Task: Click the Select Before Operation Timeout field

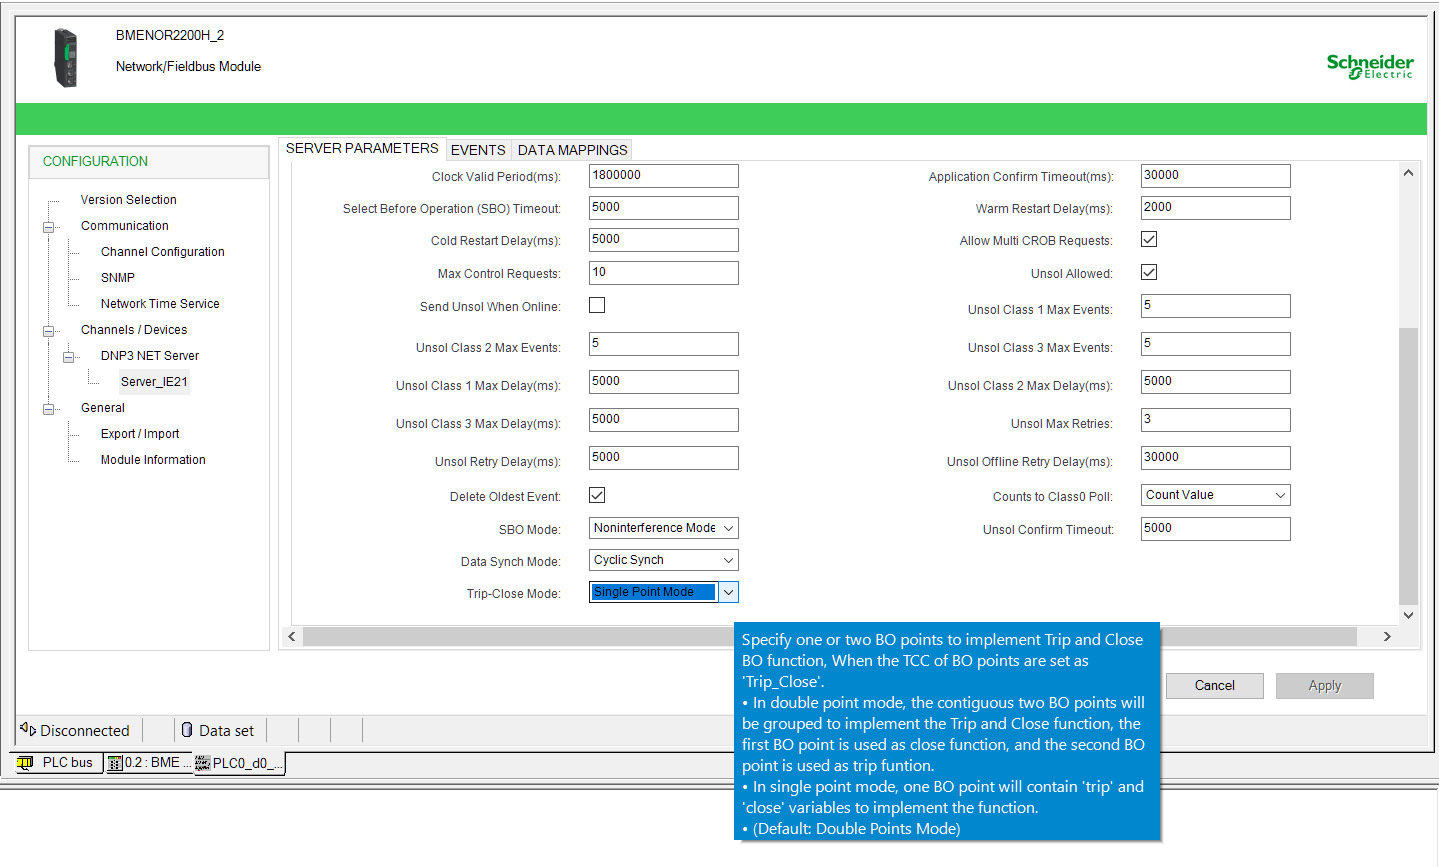Action: (x=664, y=208)
